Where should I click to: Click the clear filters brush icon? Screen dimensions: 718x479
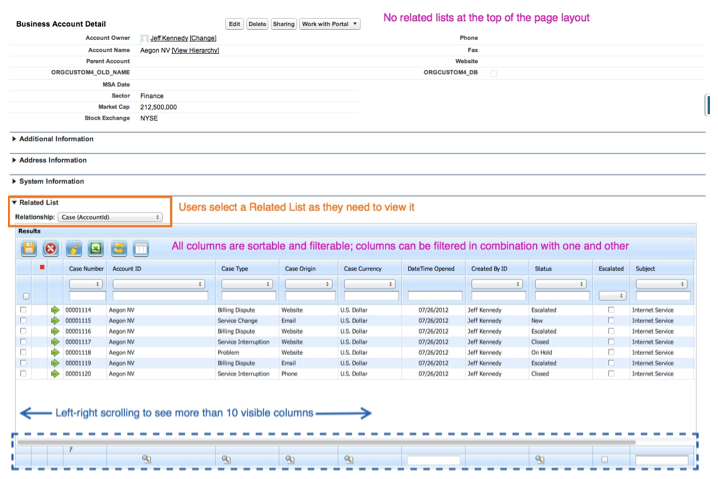tap(73, 248)
